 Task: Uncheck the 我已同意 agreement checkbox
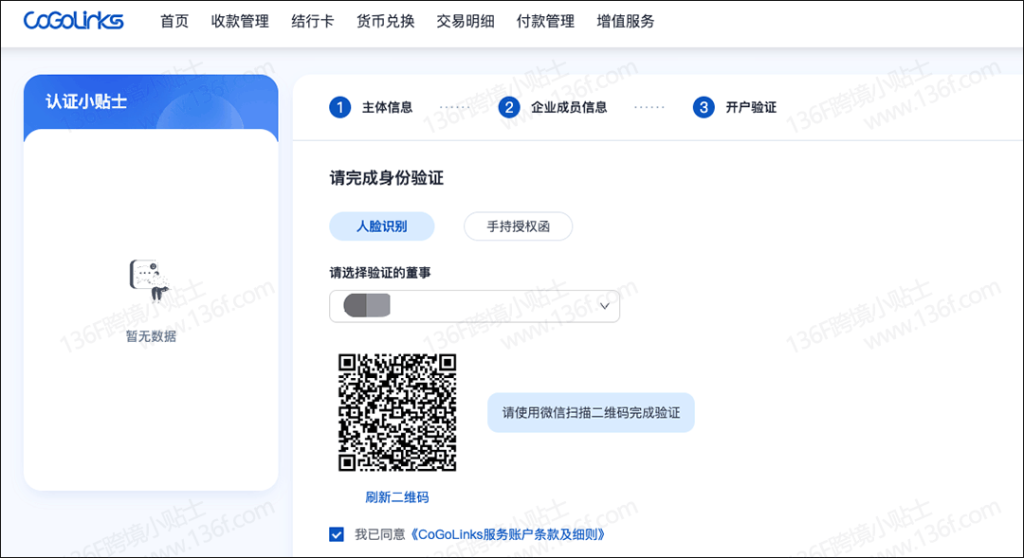336,534
